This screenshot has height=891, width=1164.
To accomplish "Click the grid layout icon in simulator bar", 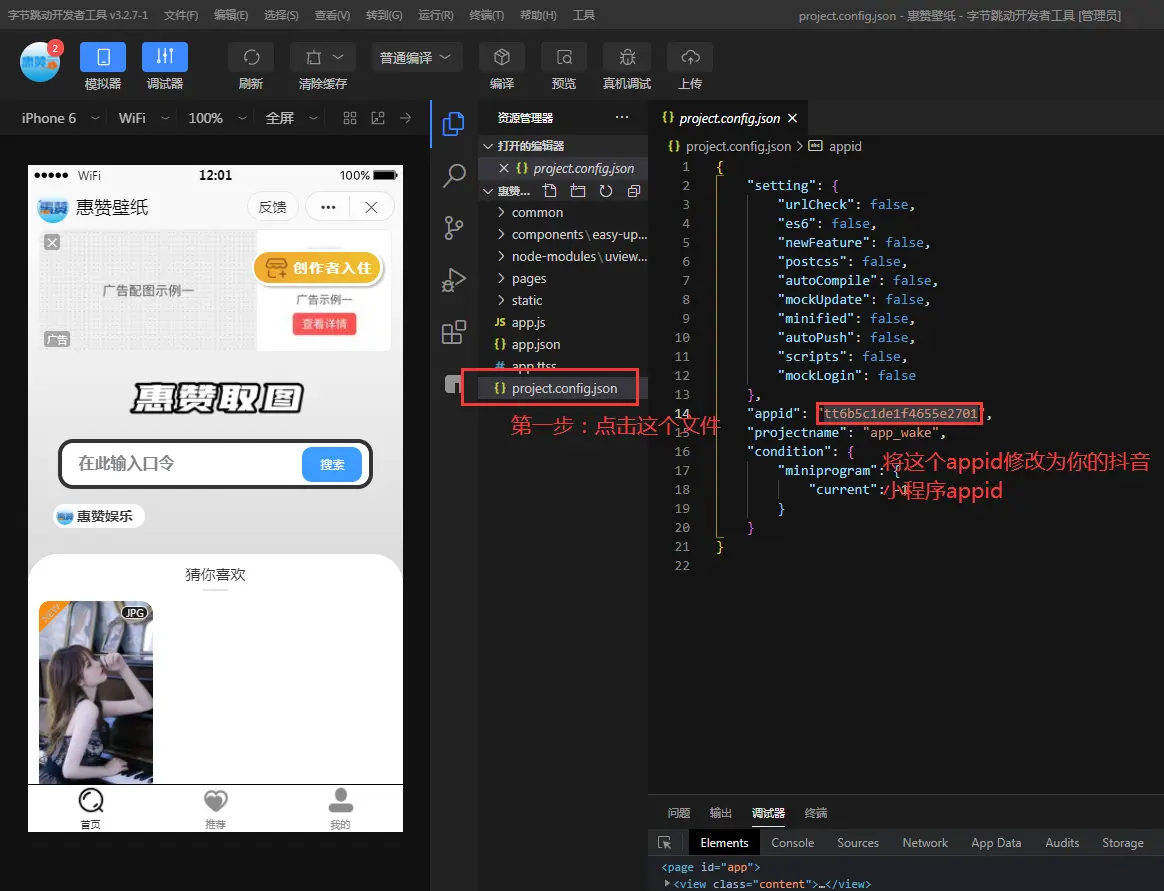I will pos(350,118).
